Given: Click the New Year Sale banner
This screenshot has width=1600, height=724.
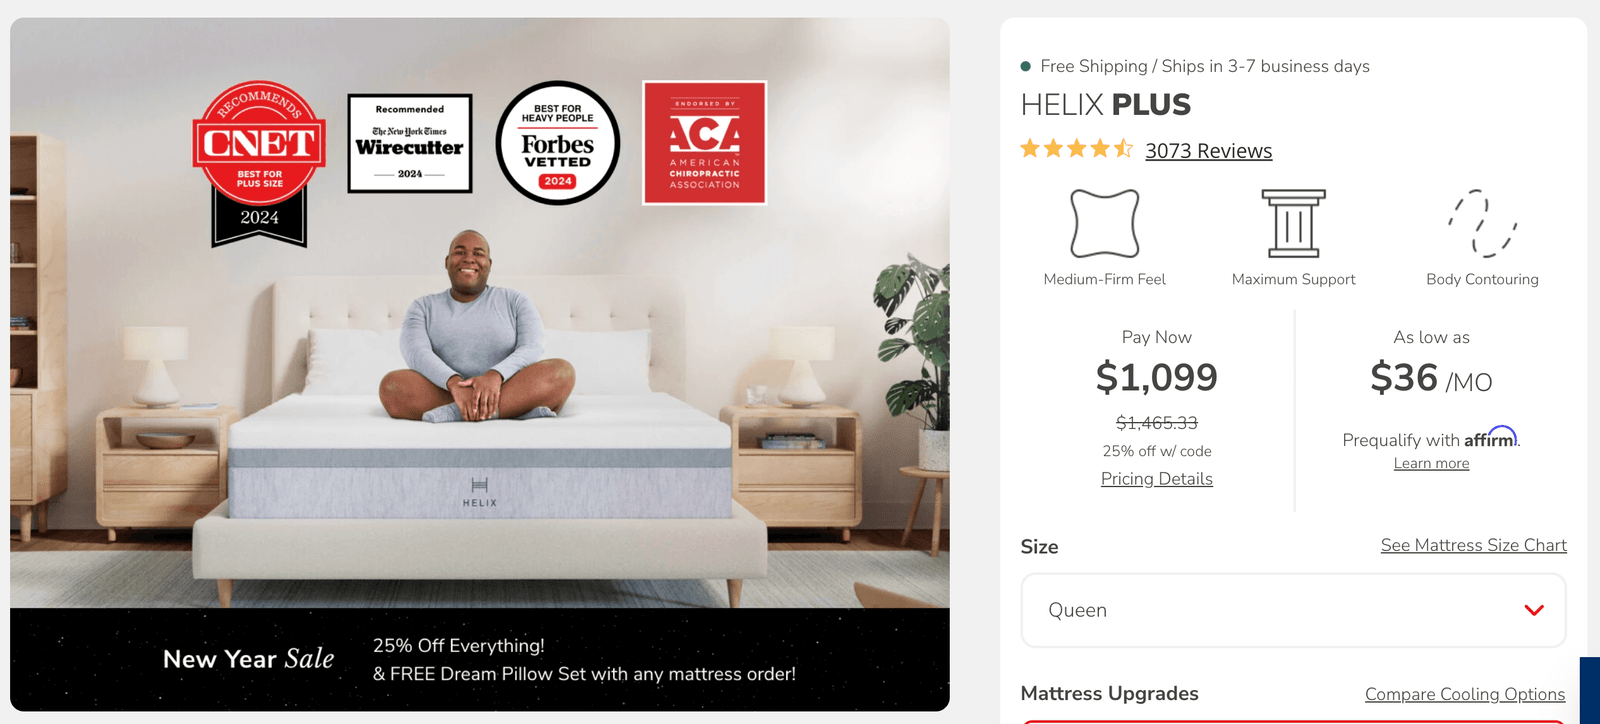Looking at the screenshot, I should coord(480,660).
